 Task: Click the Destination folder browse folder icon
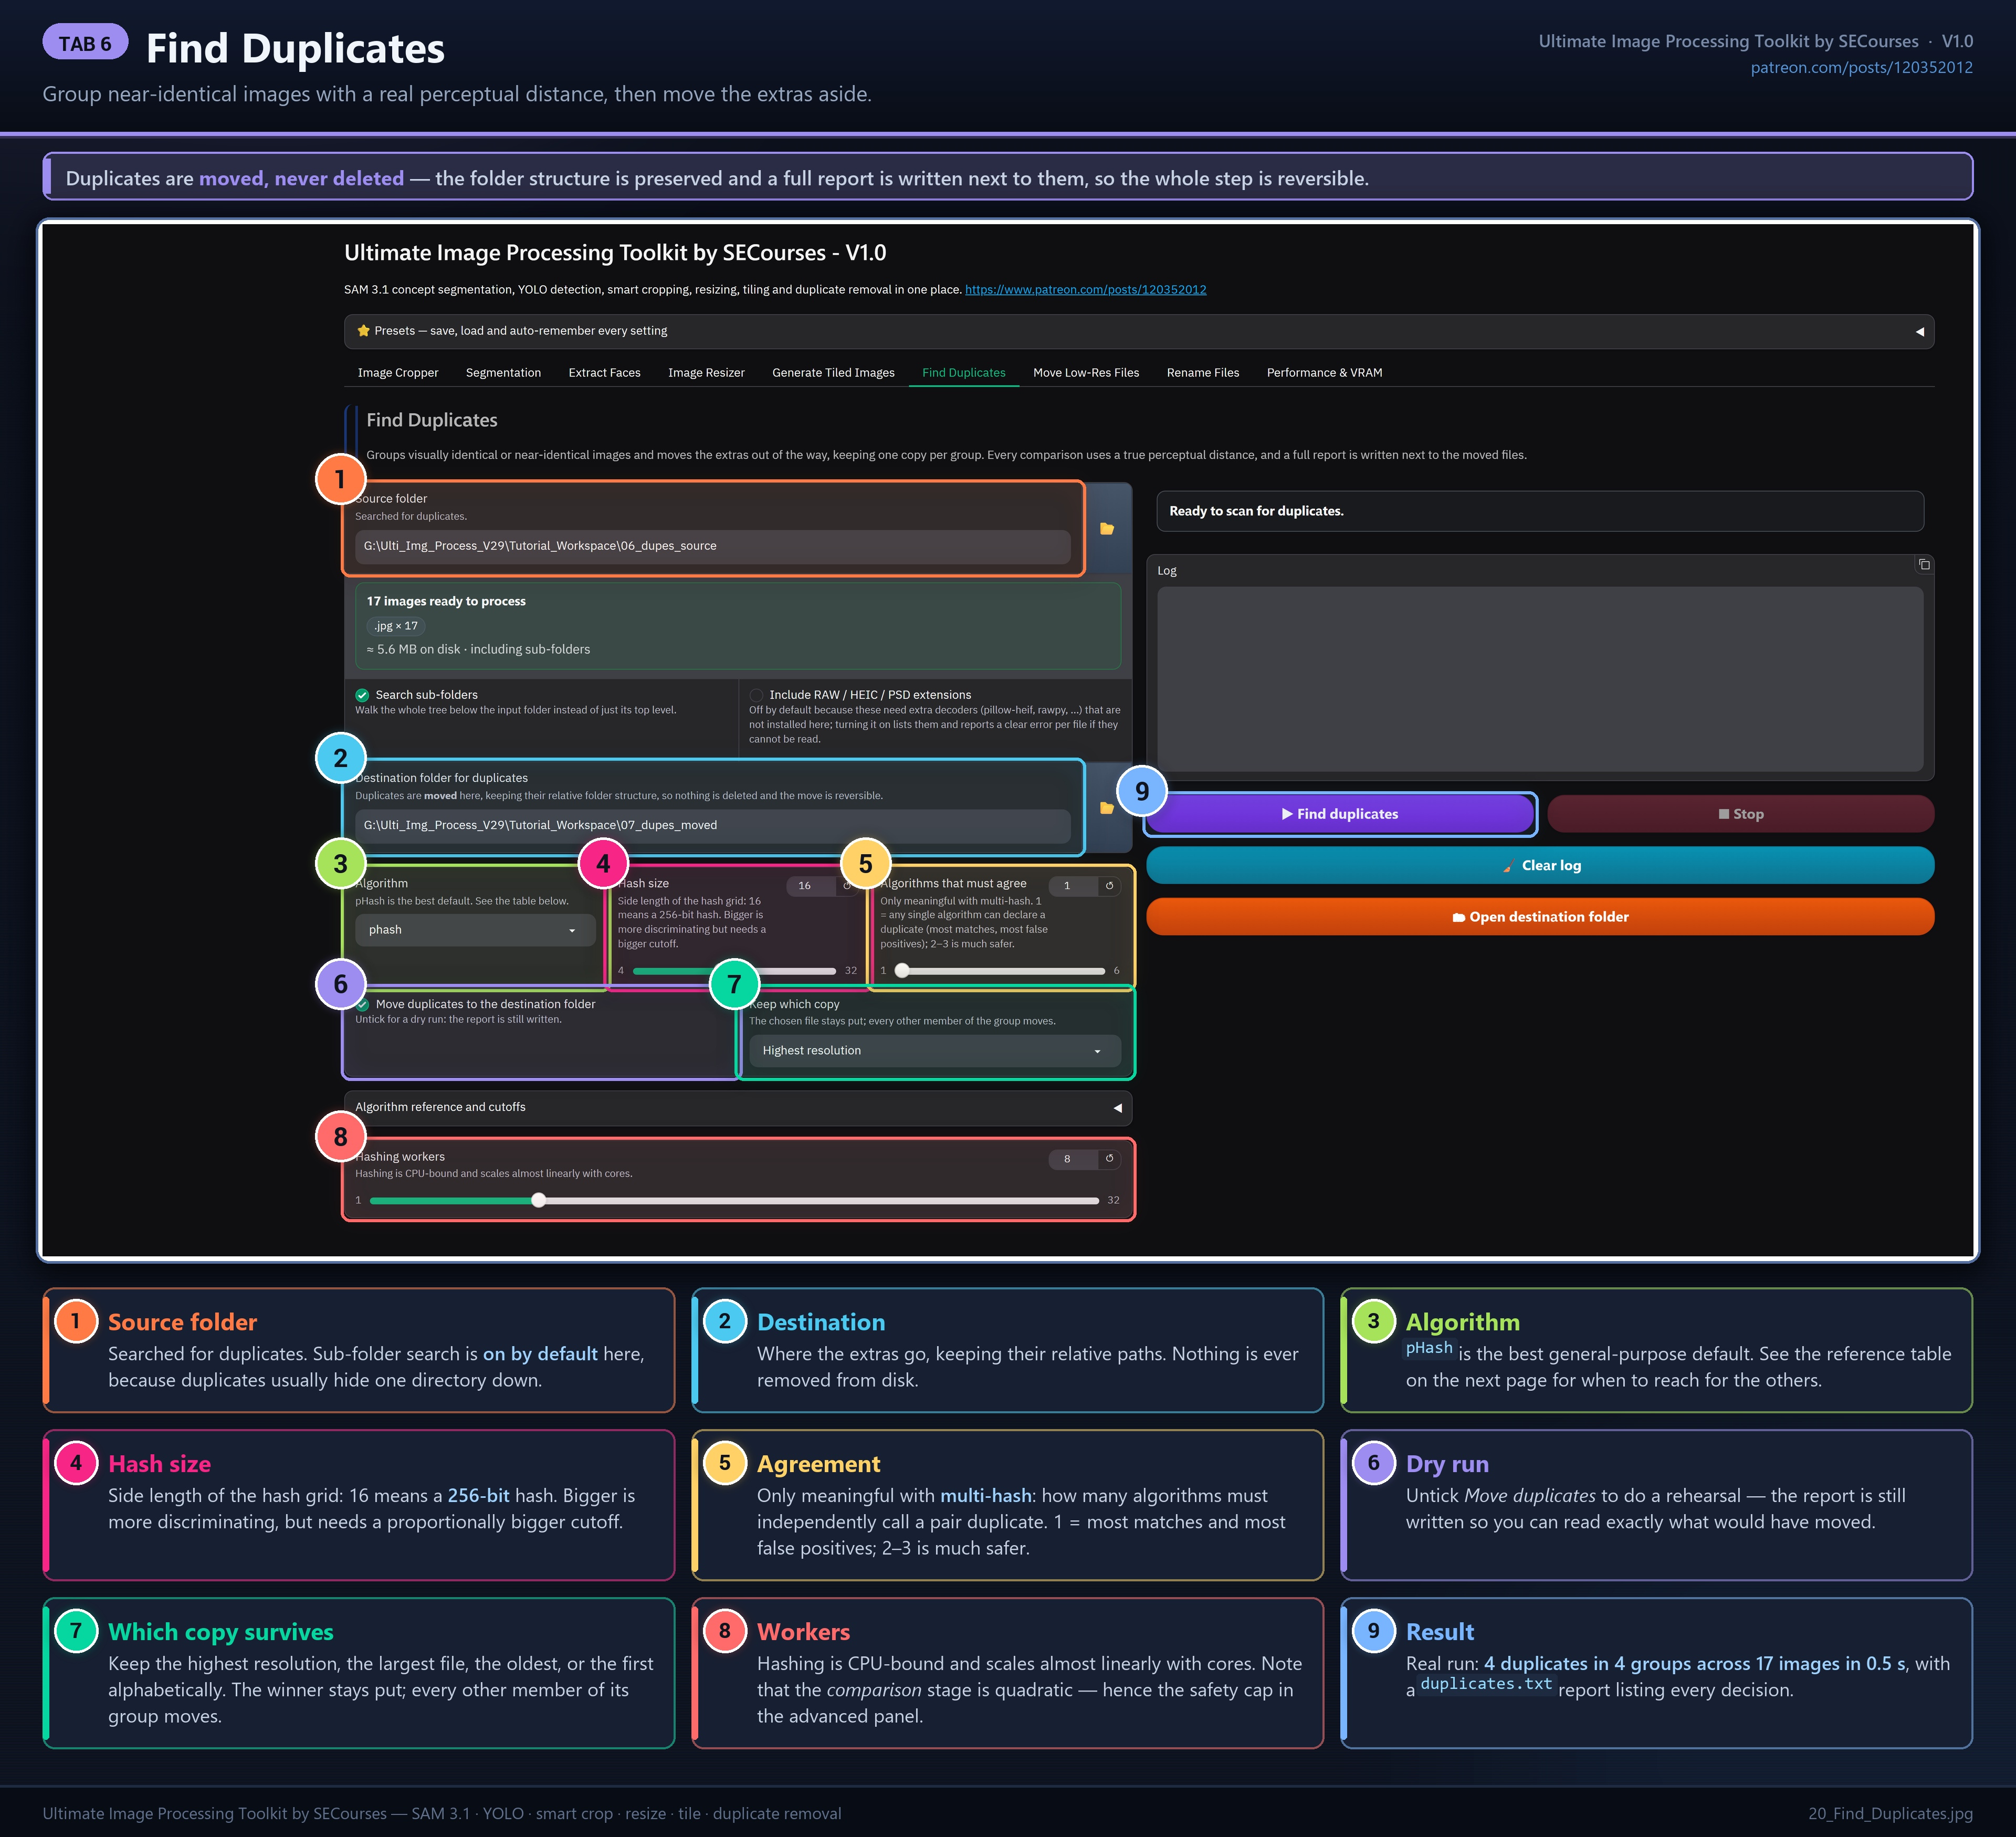1107,808
